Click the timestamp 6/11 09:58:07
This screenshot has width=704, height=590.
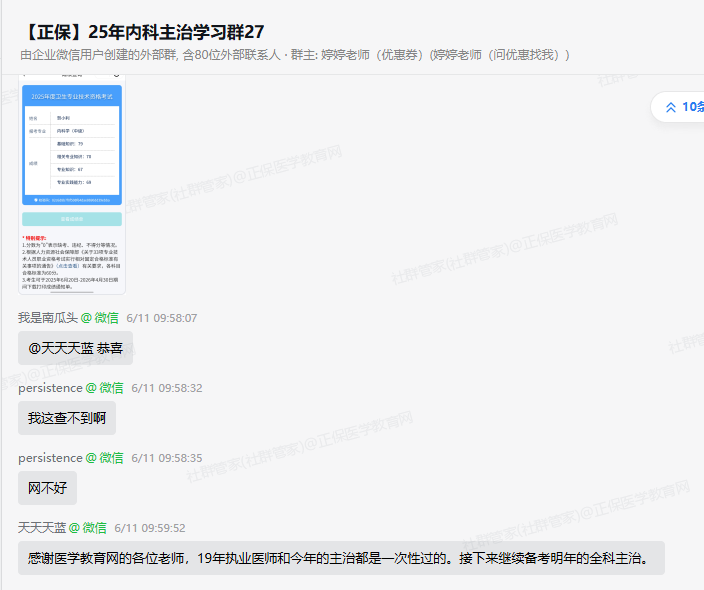(162, 318)
